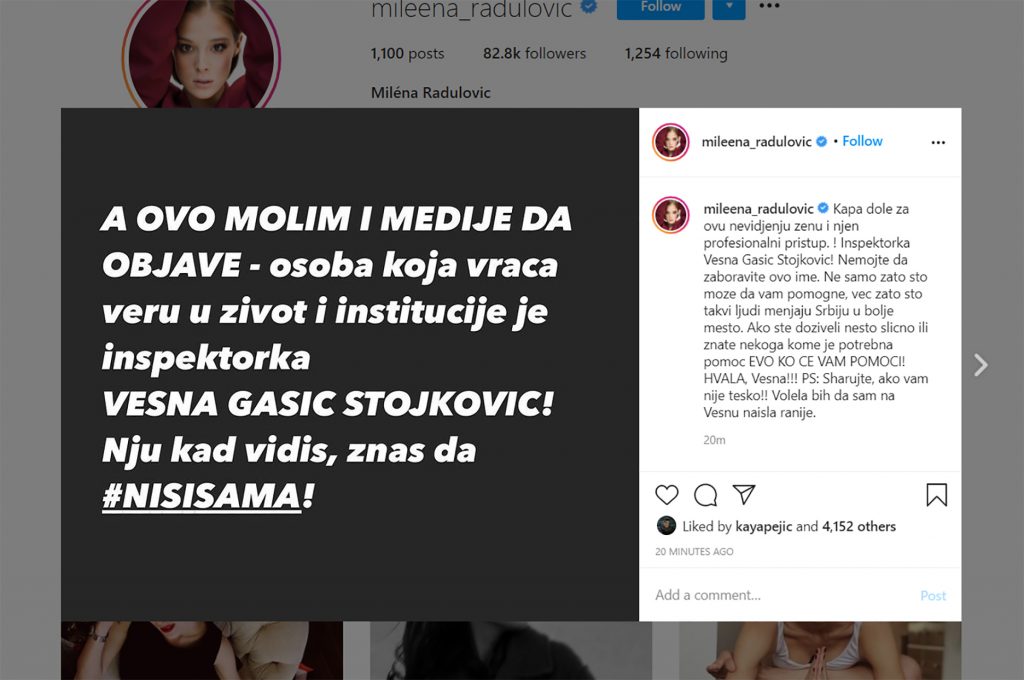The width and height of the screenshot is (1024, 680).
Task: Share the post using the paper plane icon
Action: (x=744, y=494)
